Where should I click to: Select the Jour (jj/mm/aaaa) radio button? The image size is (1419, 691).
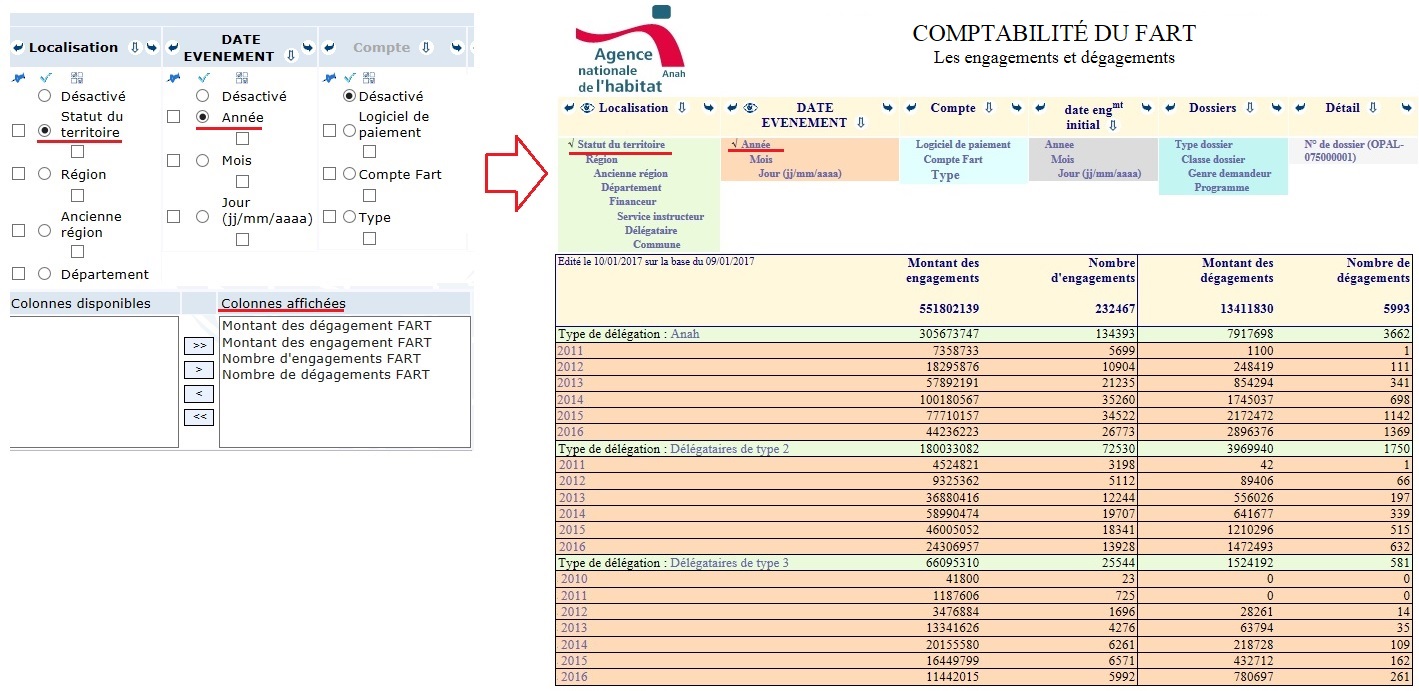coord(203,216)
